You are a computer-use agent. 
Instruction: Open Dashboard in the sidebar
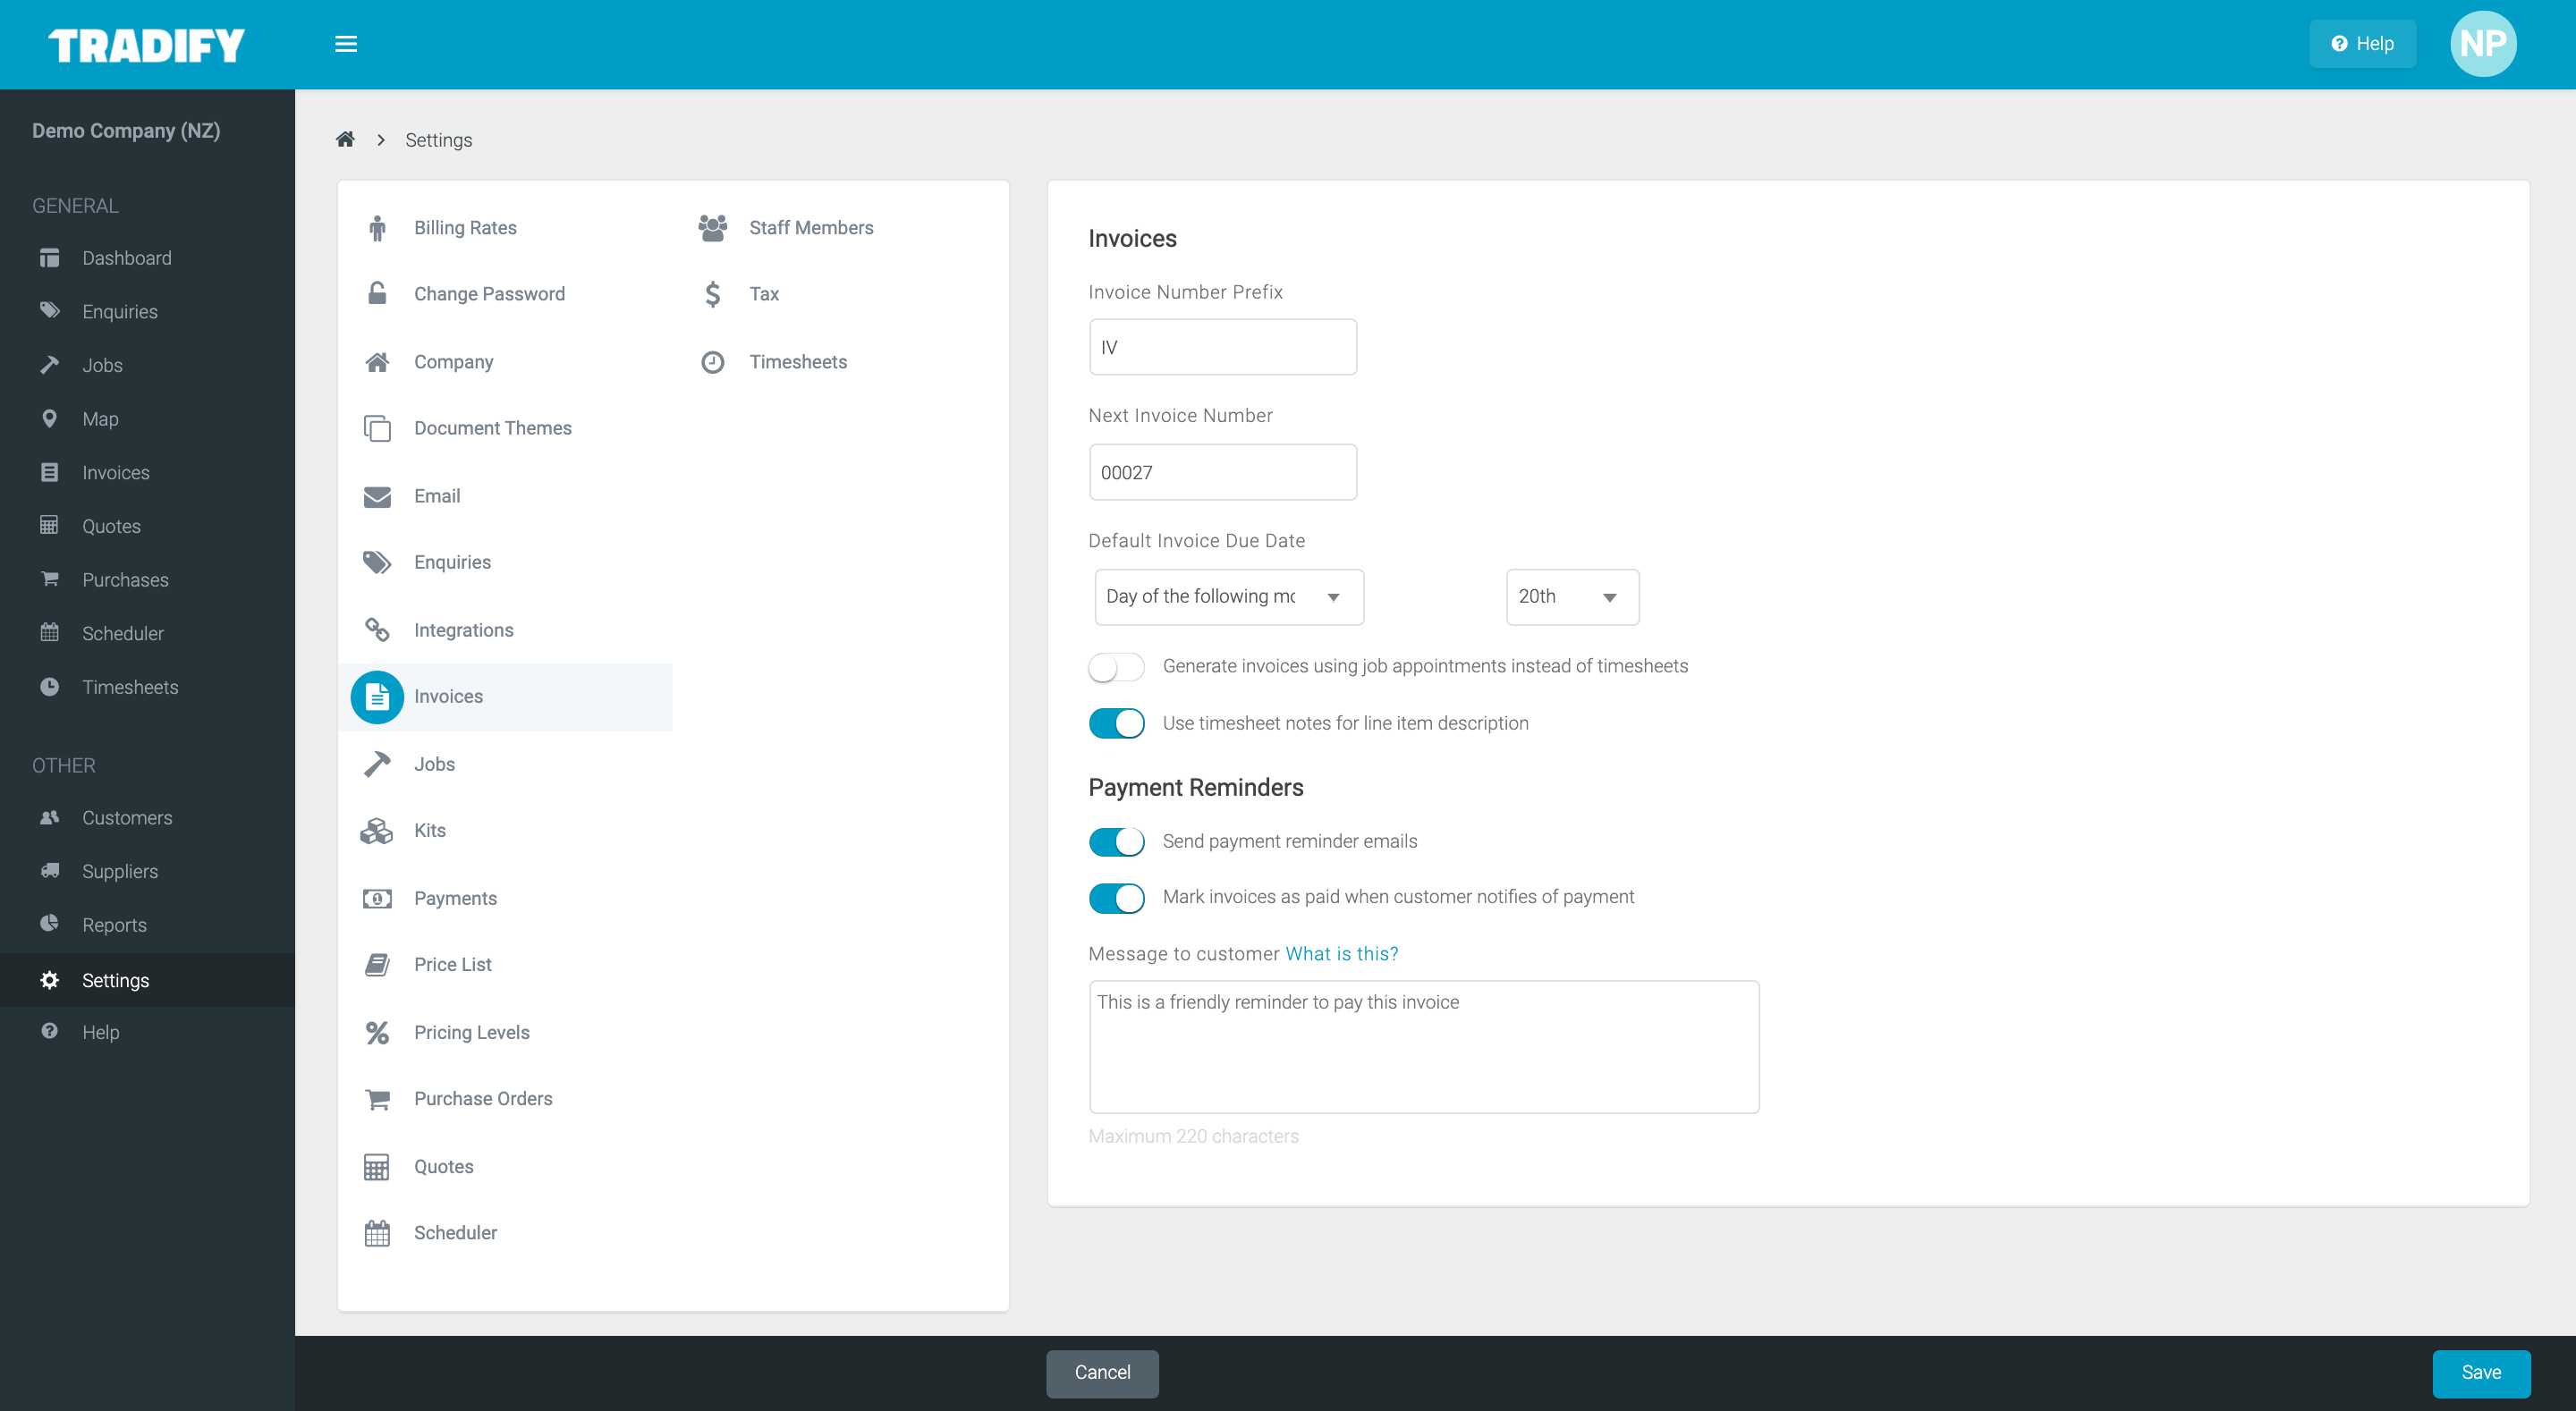(x=127, y=258)
